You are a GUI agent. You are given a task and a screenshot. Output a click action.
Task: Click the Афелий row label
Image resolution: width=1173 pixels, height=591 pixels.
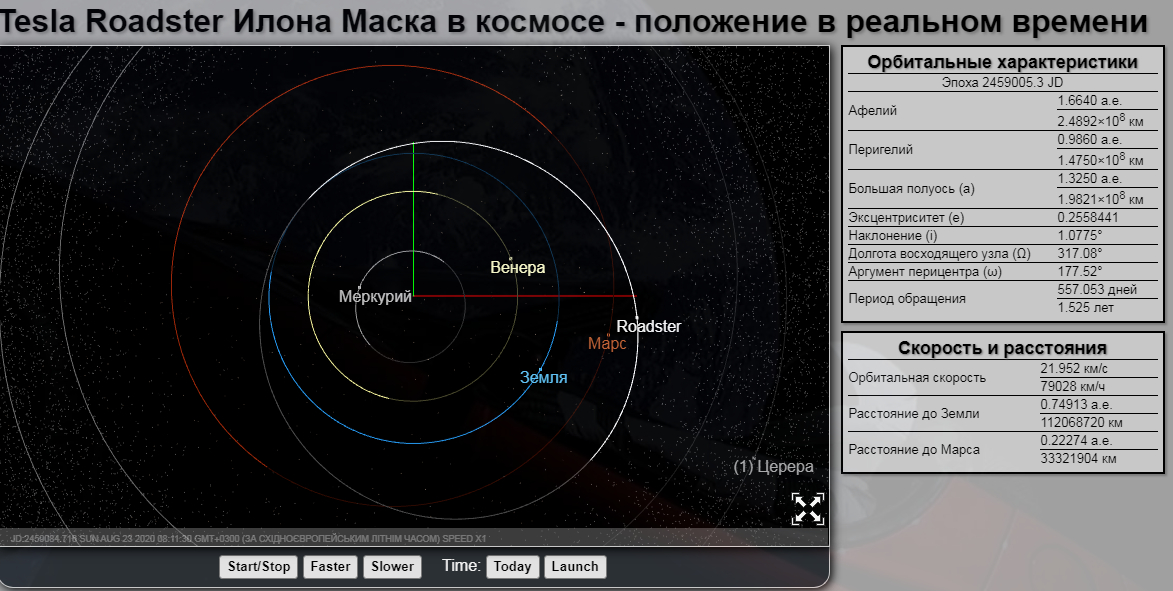872,111
